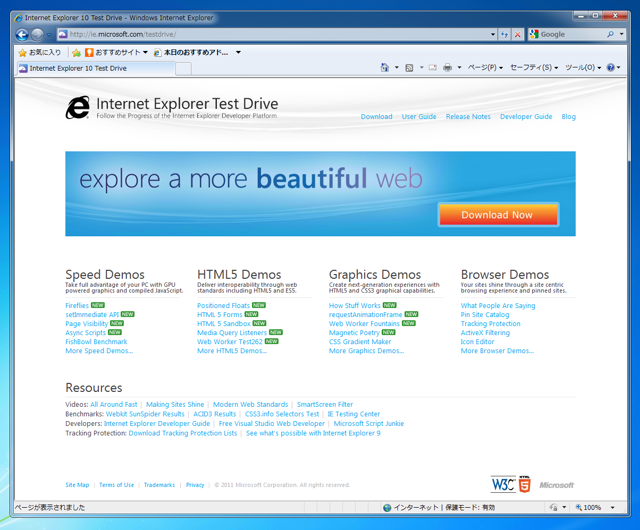Click the Home toolbar icon
The height and width of the screenshot is (530, 640).
click(x=384, y=67)
